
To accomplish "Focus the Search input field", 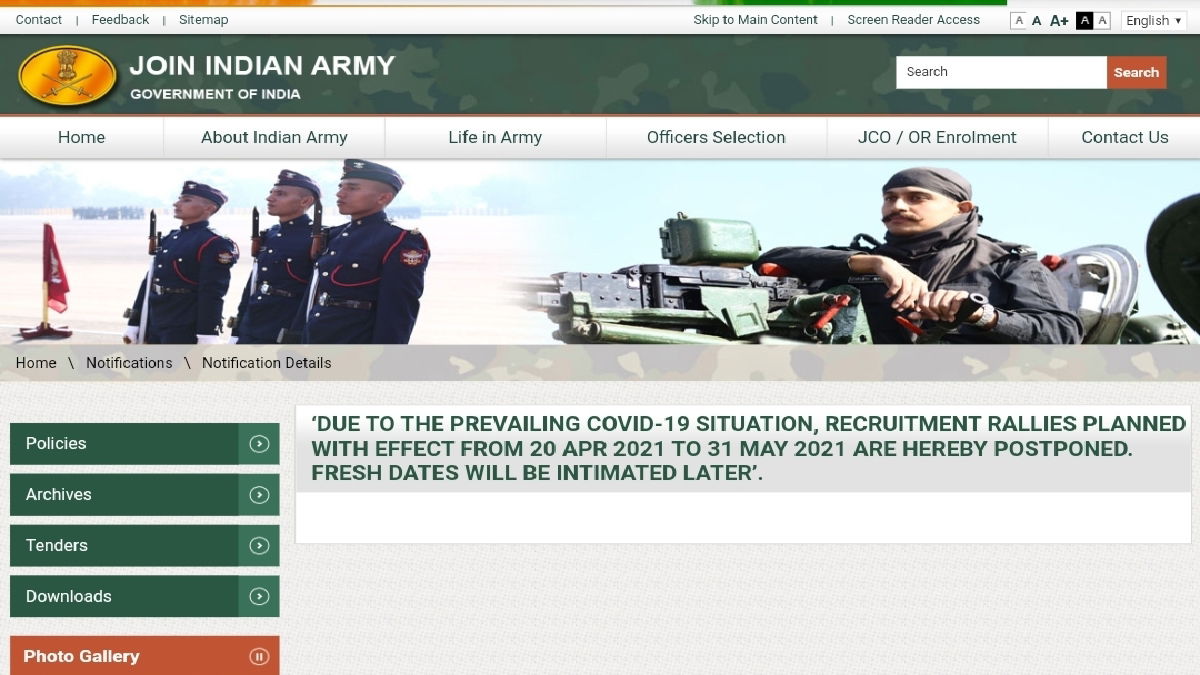I will pos(1001,72).
